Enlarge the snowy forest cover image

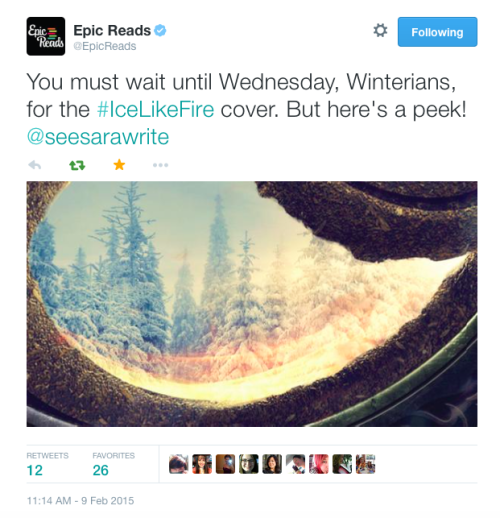pyautogui.click(x=252, y=304)
